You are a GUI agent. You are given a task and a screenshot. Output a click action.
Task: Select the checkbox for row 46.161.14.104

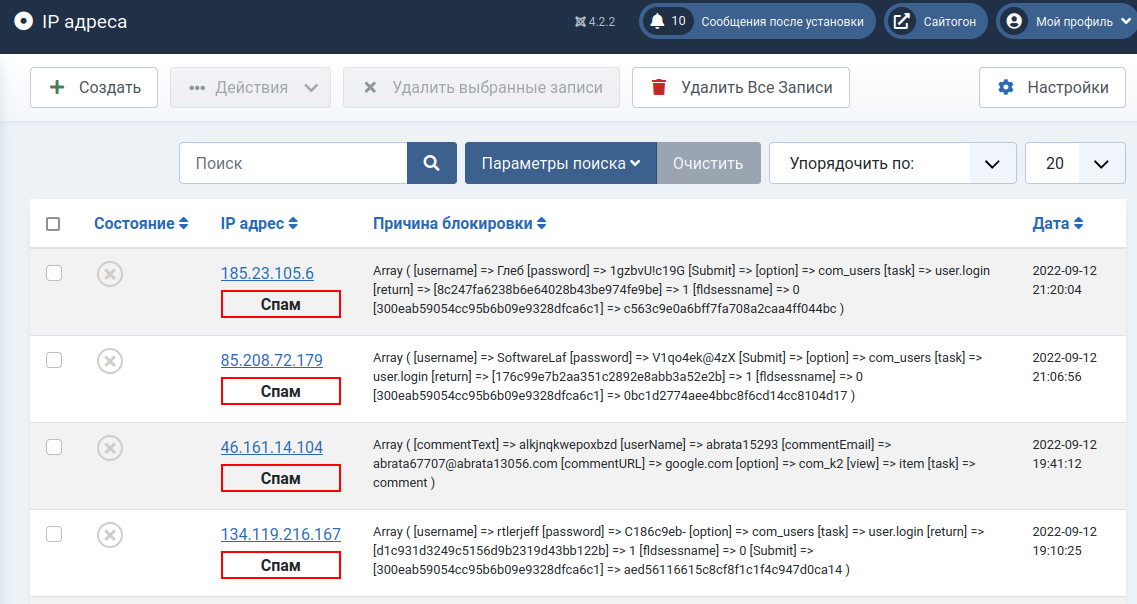(x=54, y=447)
